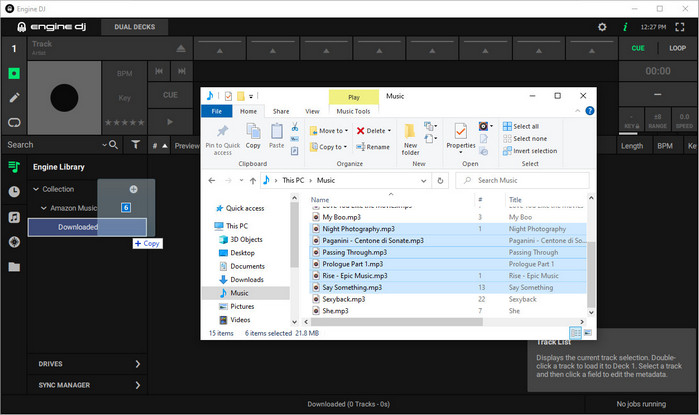
Task: Add new playlist with plus icon
Action: pyautogui.click(x=133, y=189)
